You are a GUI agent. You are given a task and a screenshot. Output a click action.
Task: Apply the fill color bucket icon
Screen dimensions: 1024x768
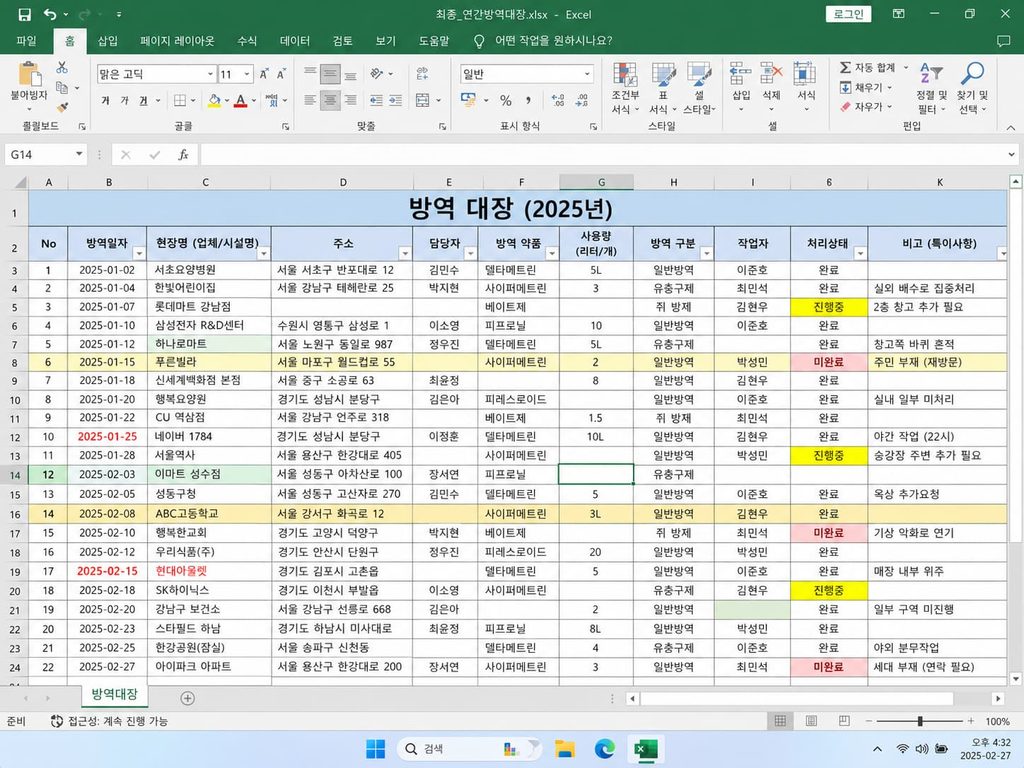[214, 101]
